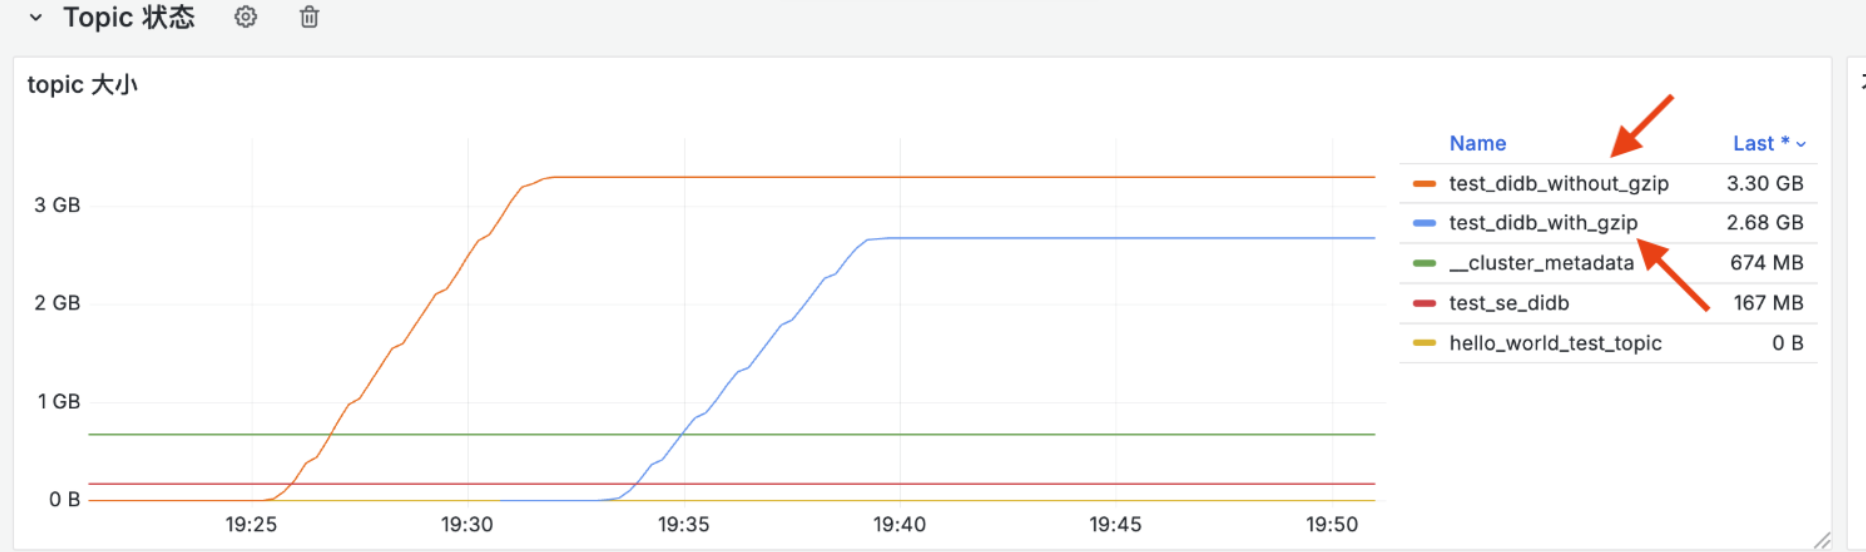Sort legend by Name column

pyautogui.click(x=1477, y=143)
